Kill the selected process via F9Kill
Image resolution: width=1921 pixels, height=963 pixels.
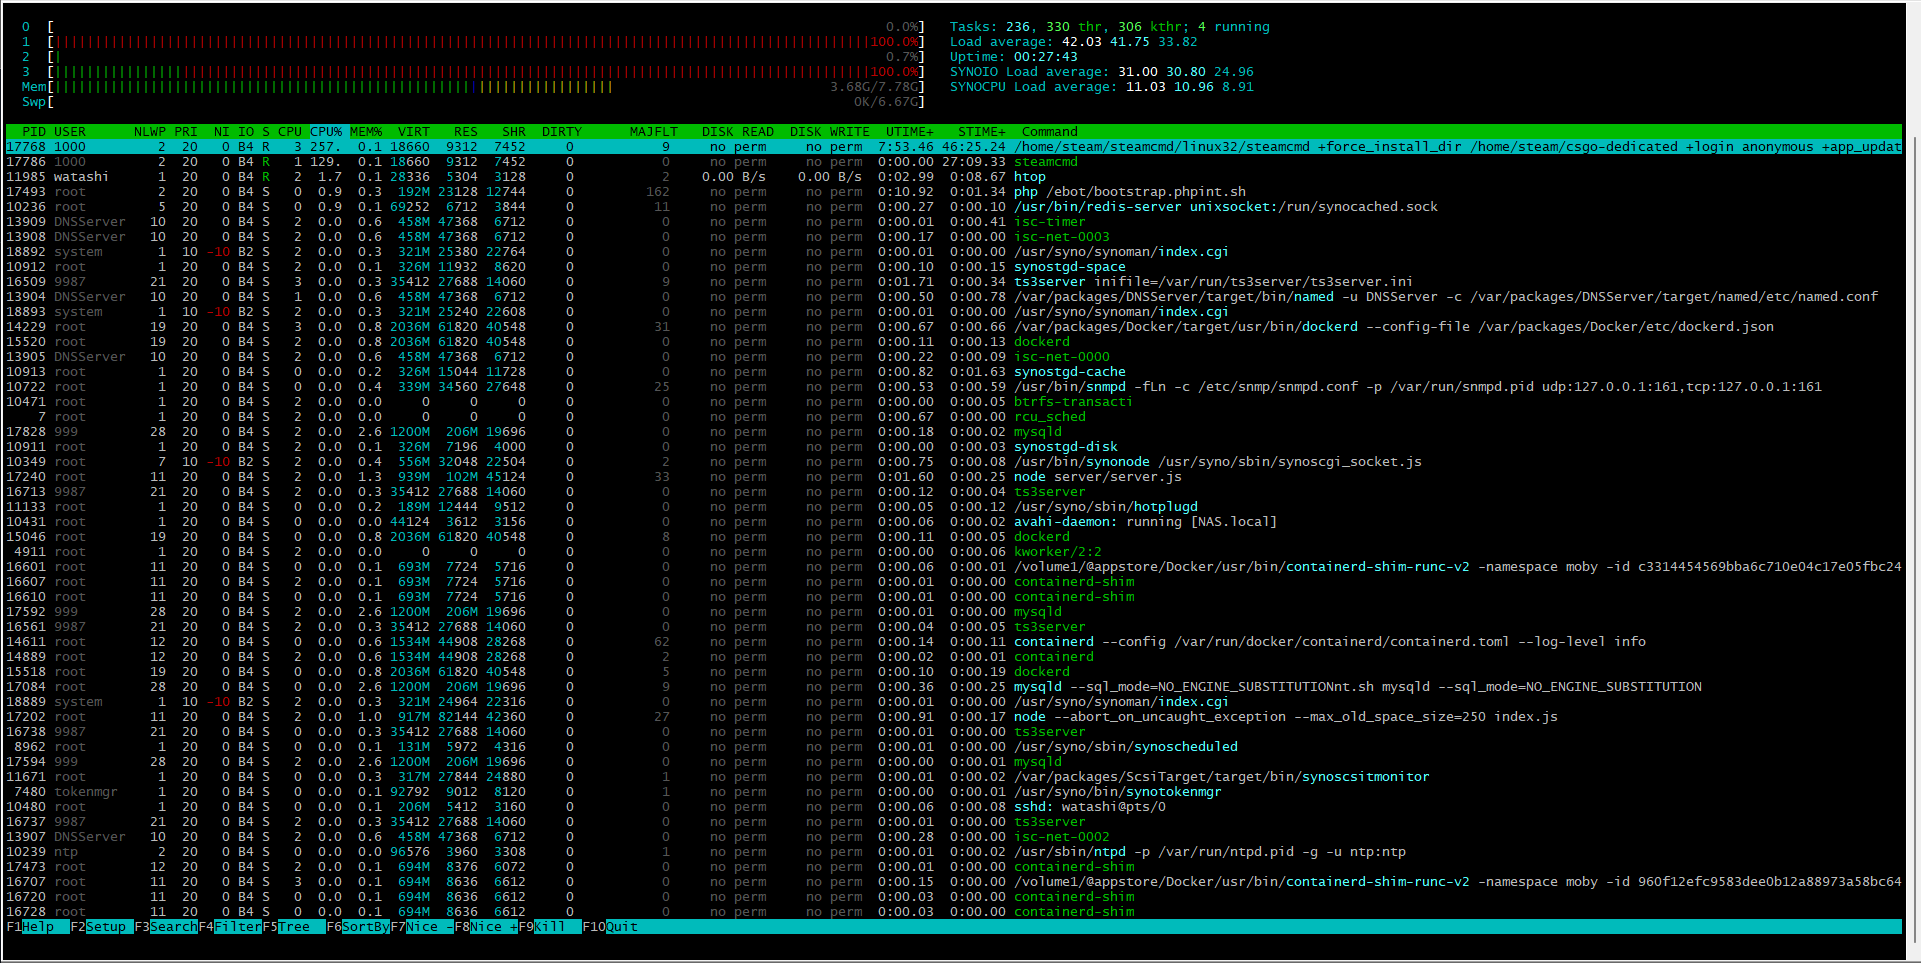tap(545, 927)
